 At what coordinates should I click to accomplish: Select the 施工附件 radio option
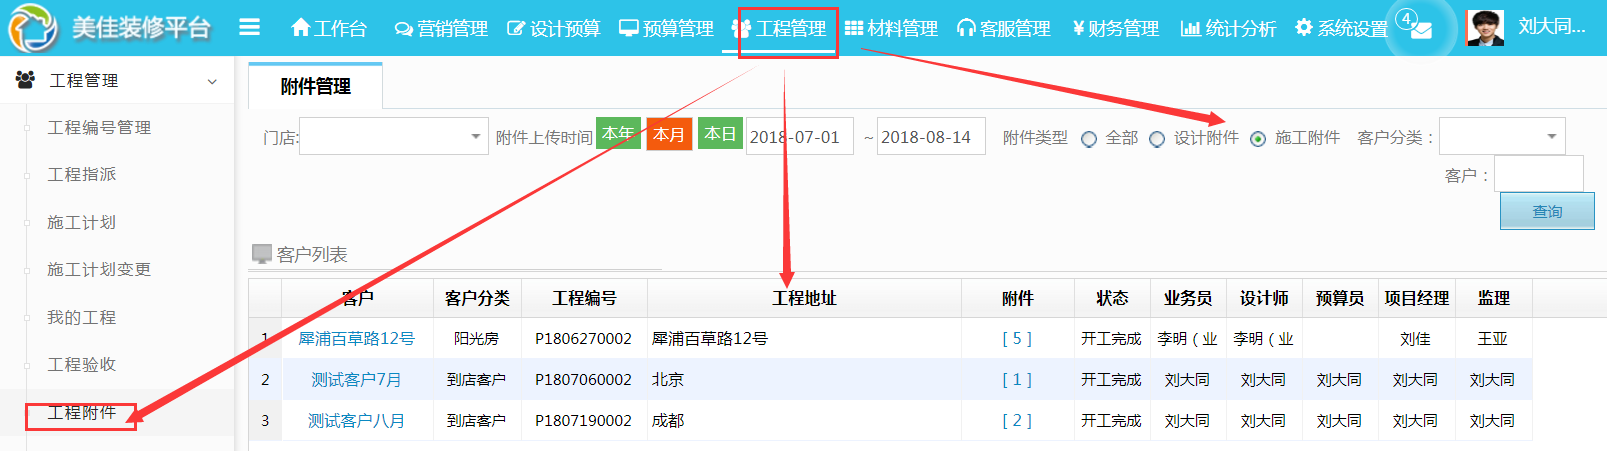(x=1258, y=139)
